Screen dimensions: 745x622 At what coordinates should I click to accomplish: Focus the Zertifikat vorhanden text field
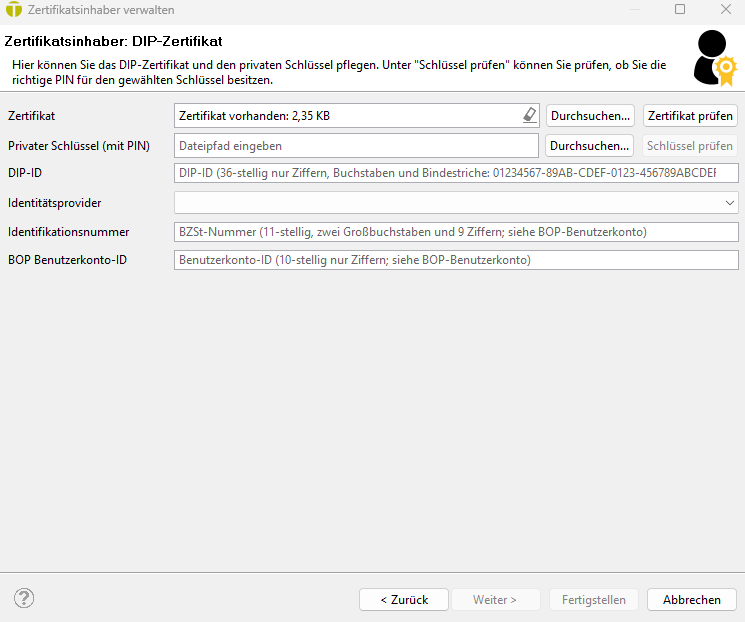345,116
